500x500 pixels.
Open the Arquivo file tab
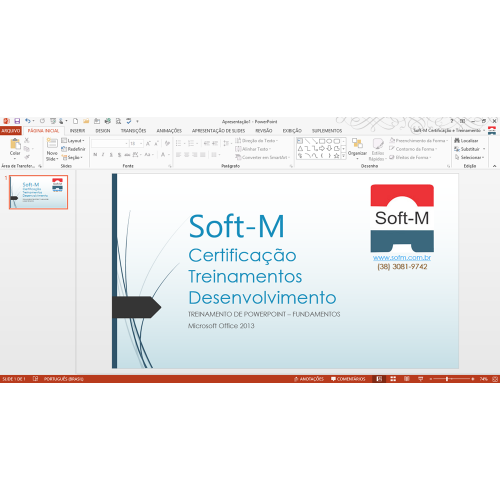point(11,131)
